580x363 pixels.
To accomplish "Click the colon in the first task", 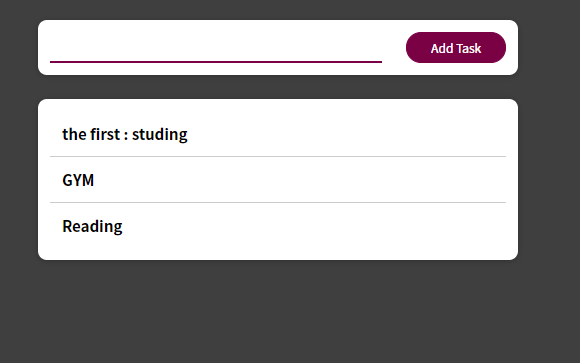I will [126, 135].
